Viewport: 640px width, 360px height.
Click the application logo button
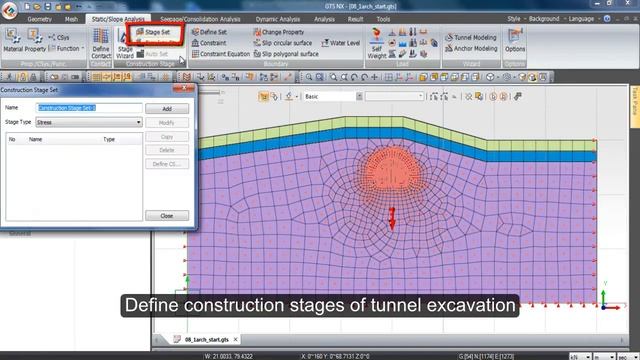(x=9, y=10)
